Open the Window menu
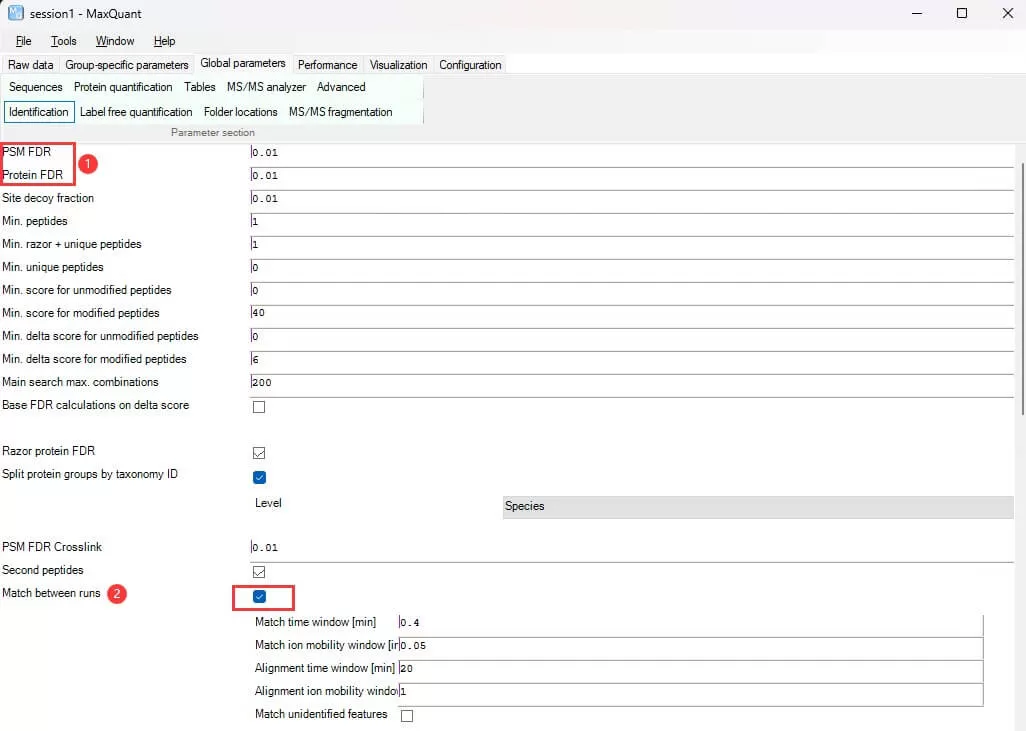The height and width of the screenshot is (731, 1026). (114, 41)
